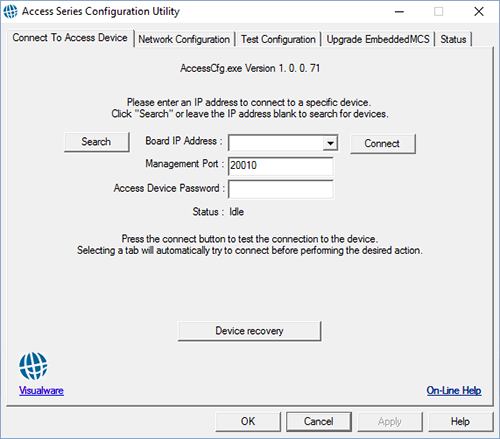Image resolution: width=500 pixels, height=439 pixels.
Task: Open the On-Line Help link
Action: (454, 390)
